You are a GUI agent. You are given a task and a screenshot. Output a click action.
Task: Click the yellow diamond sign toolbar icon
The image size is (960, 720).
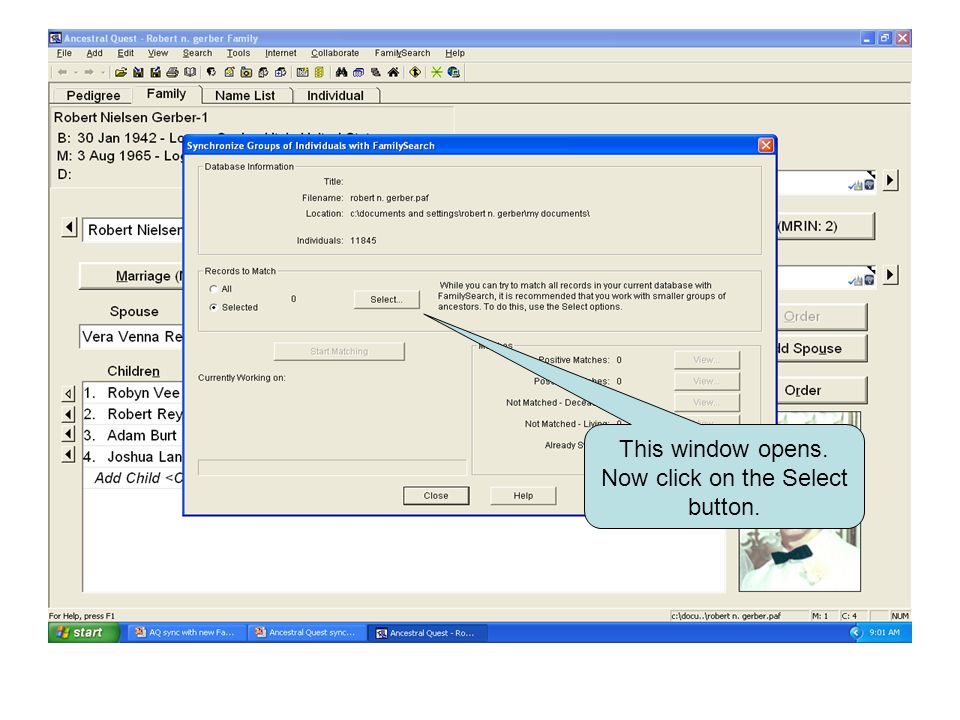pos(415,72)
